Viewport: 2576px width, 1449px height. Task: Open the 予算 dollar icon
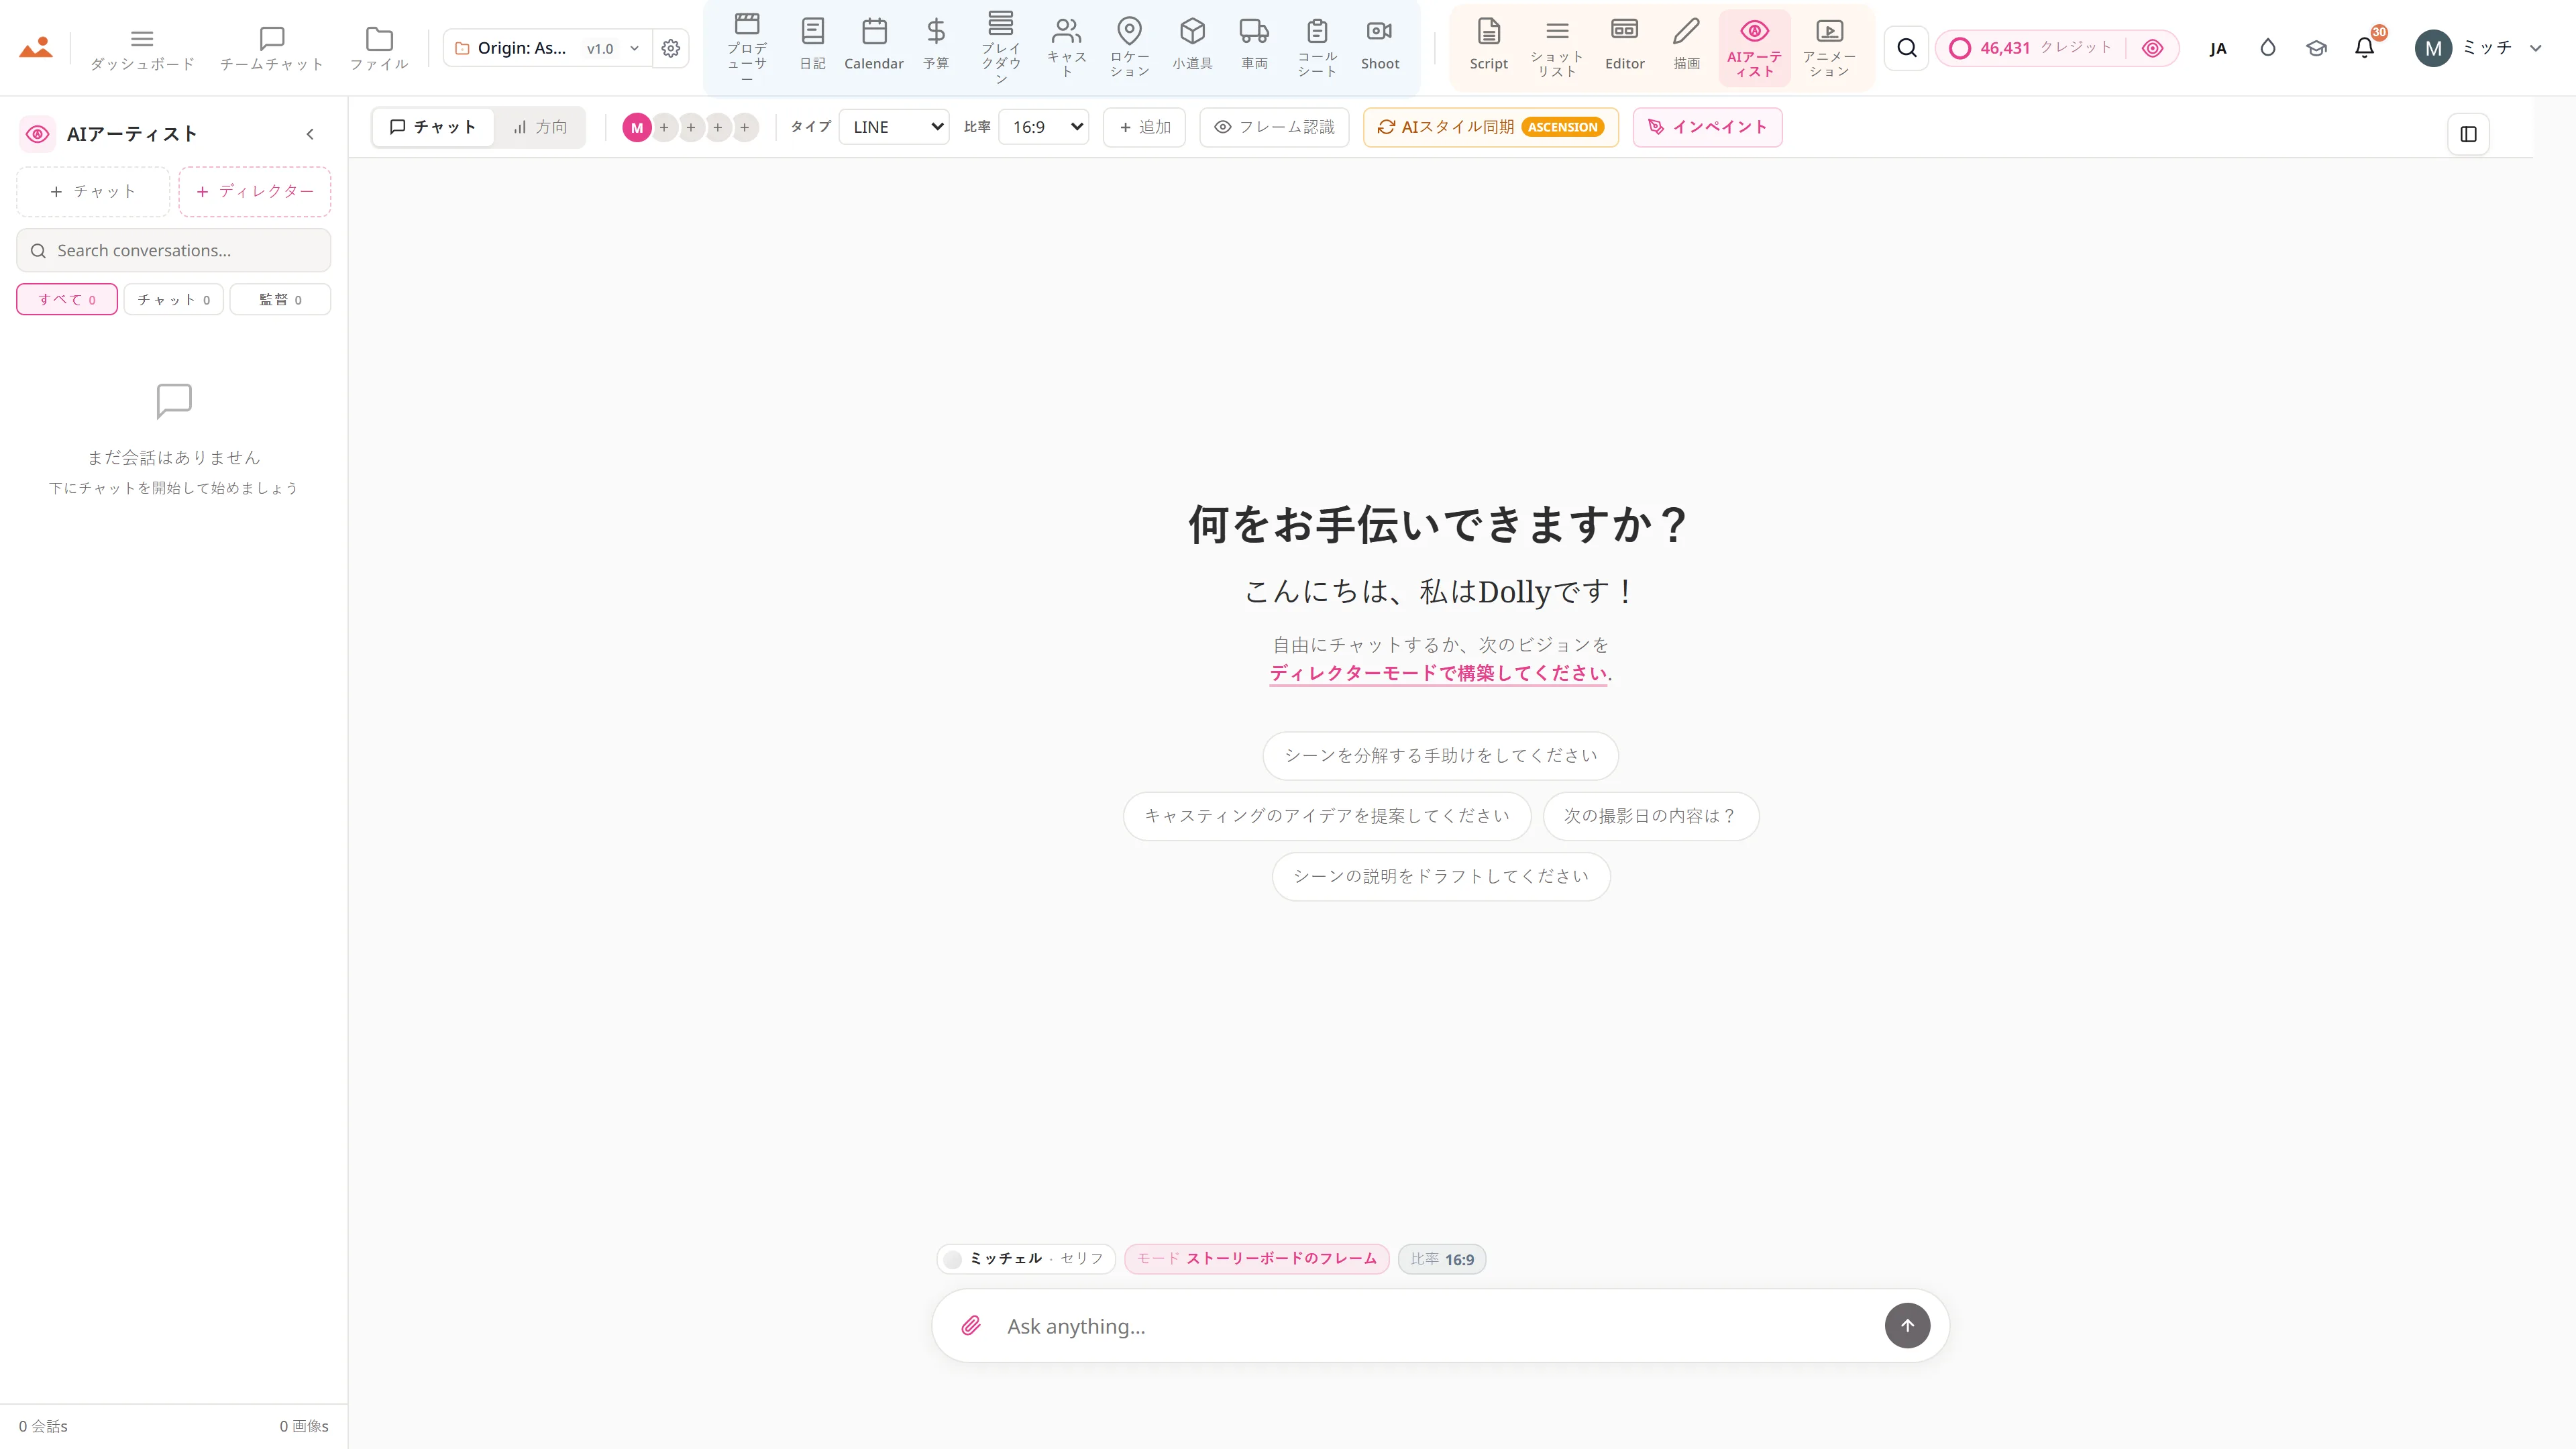point(936,47)
